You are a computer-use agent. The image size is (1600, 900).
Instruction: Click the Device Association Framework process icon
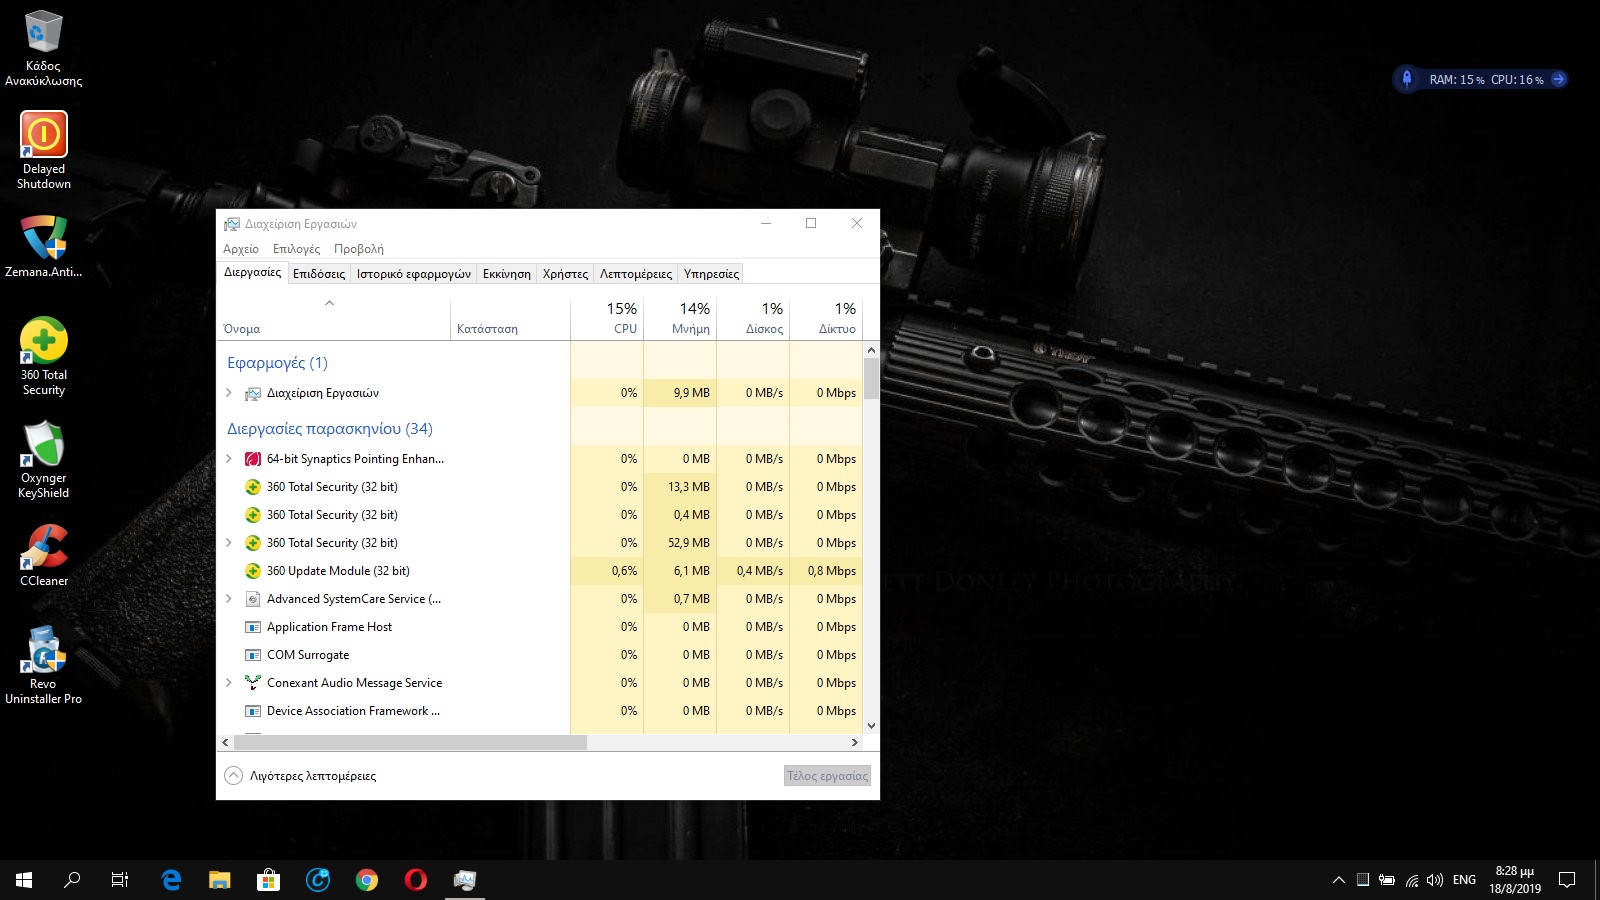click(253, 711)
